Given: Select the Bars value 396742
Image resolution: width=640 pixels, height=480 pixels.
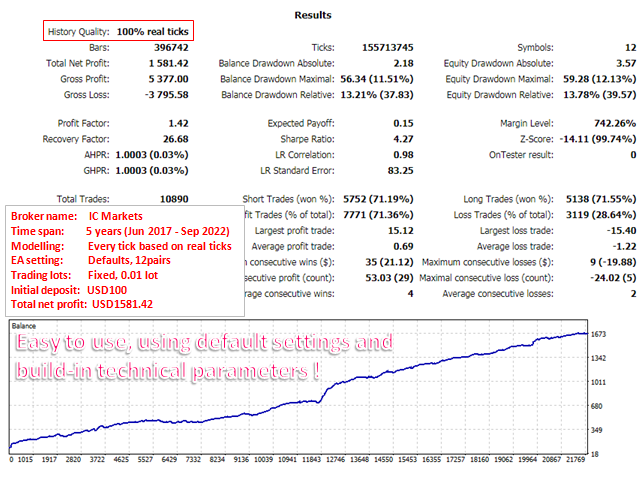Looking at the screenshot, I should (171, 48).
